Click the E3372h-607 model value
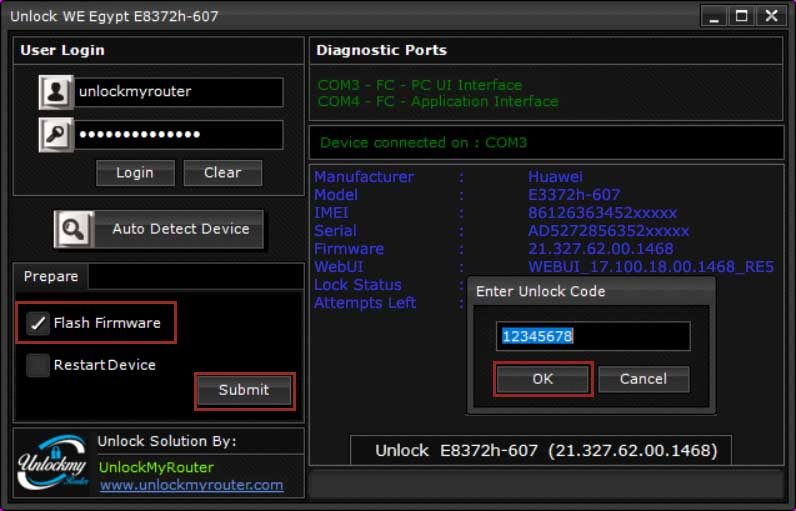796x511 pixels. coord(574,195)
